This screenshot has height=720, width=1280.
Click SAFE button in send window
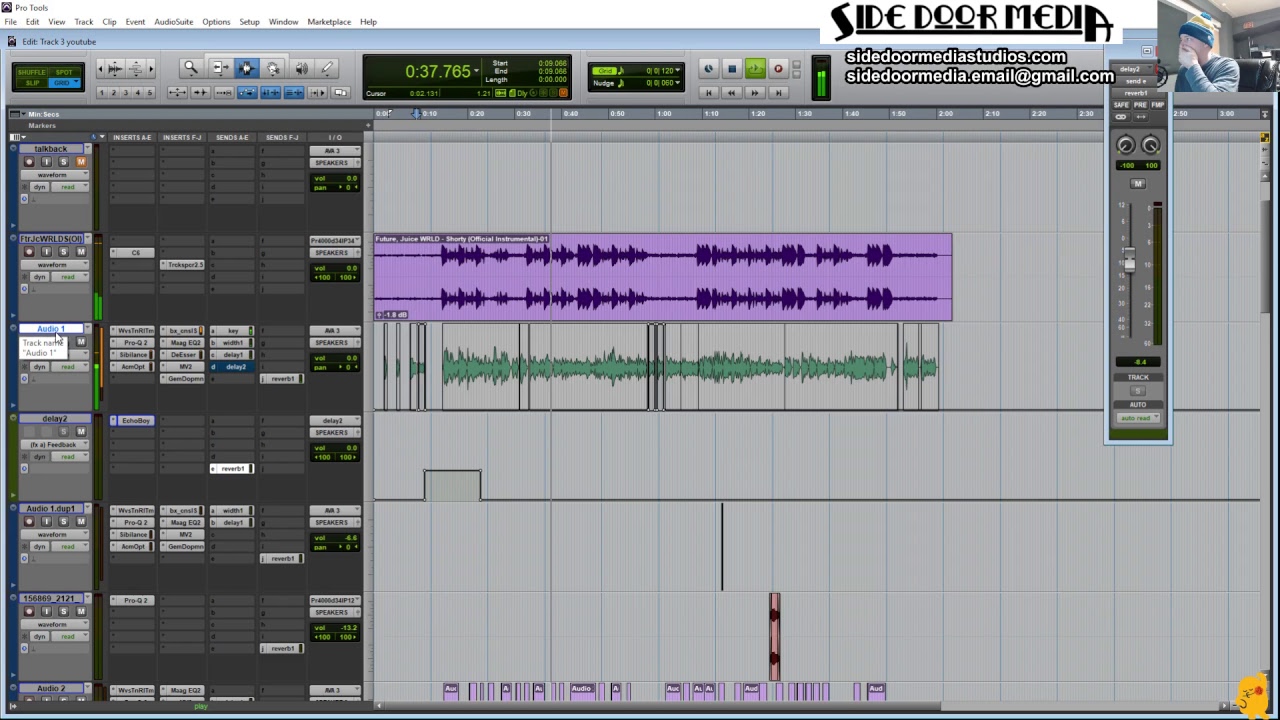click(1122, 105)
